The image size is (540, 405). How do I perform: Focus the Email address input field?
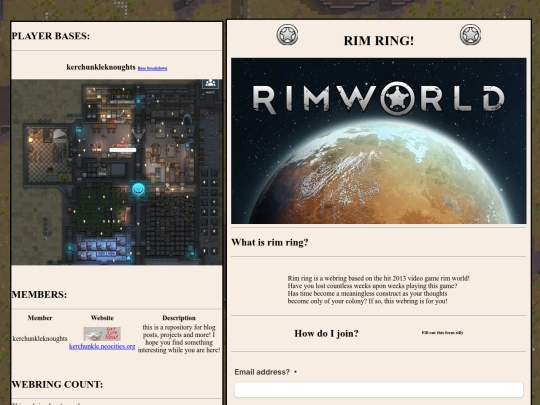(378, 390)
